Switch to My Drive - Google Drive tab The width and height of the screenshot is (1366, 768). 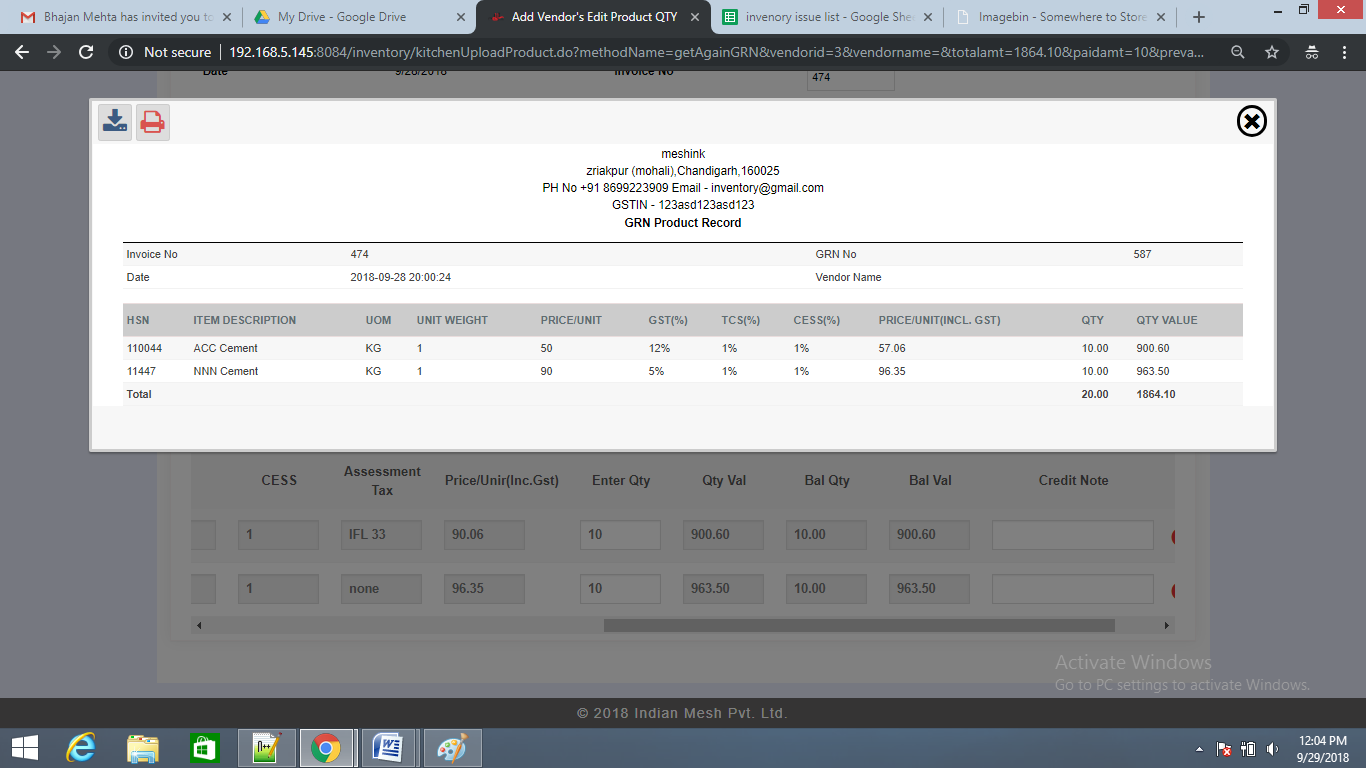(358, 17)
